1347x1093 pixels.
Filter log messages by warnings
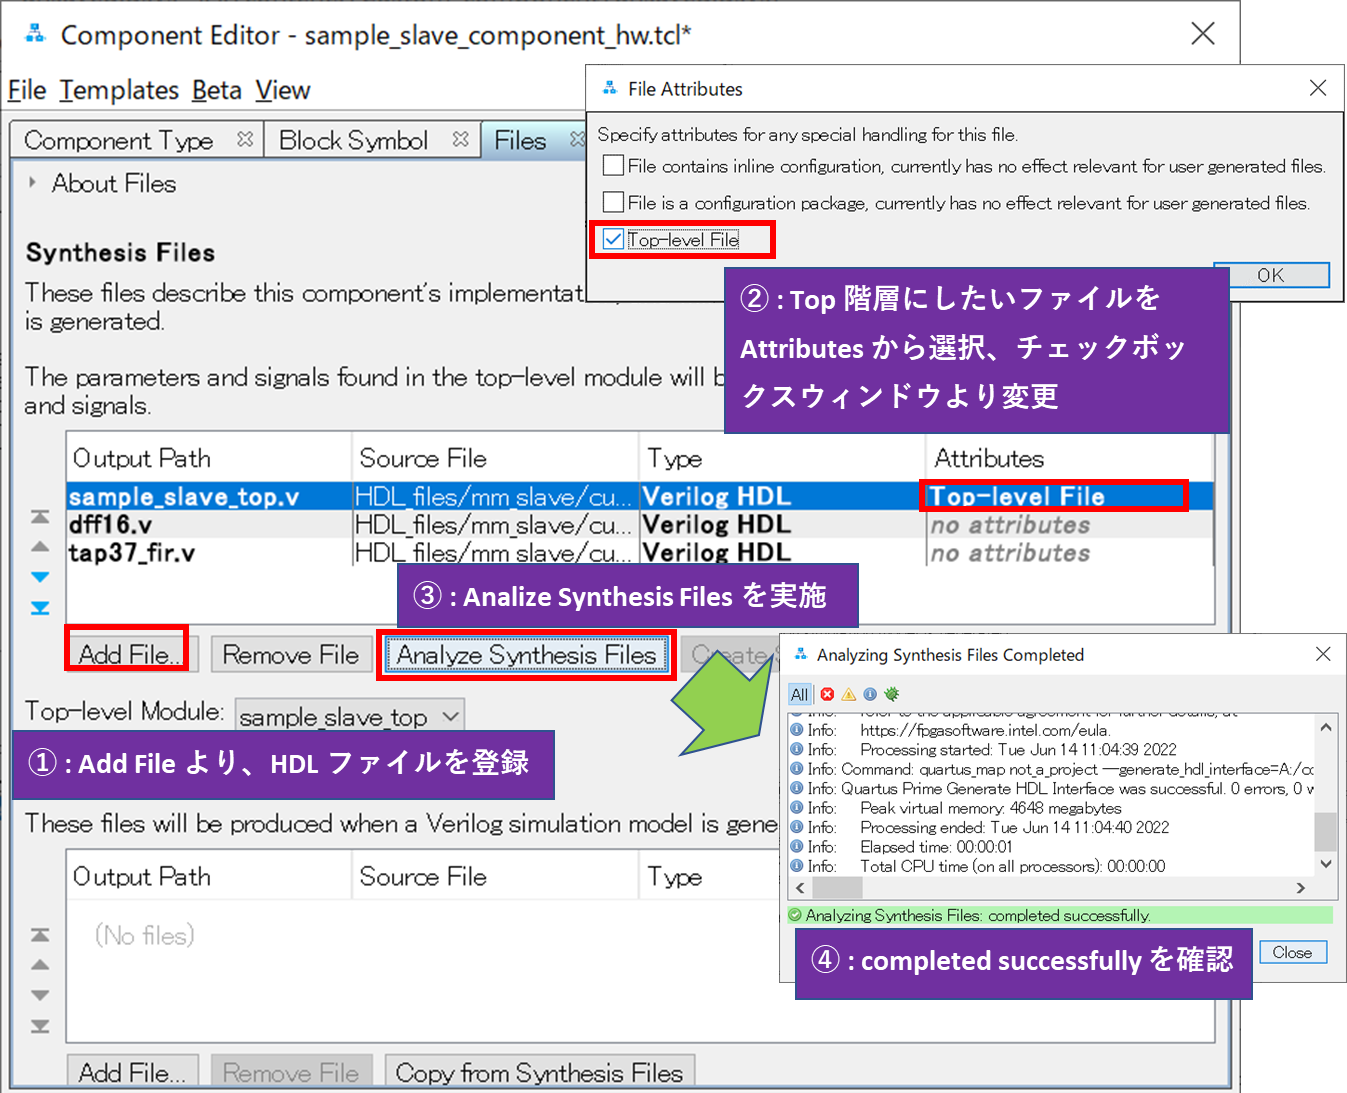pyautogui.click(x=848, y=694)
